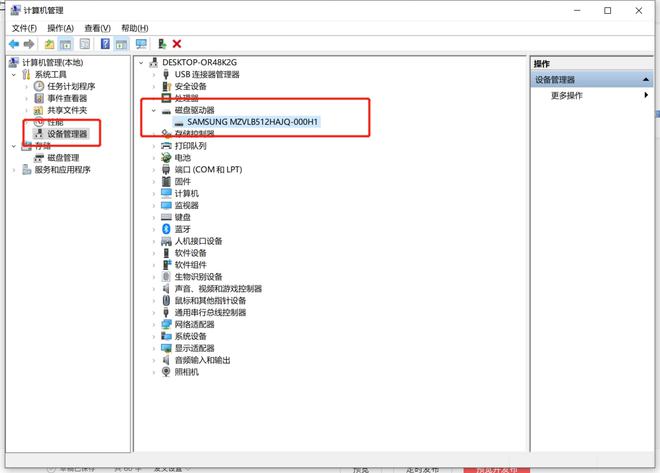Click the 打印队列 printer icon
Viewport: 660px width, 473px height.
tap(167, 146)
